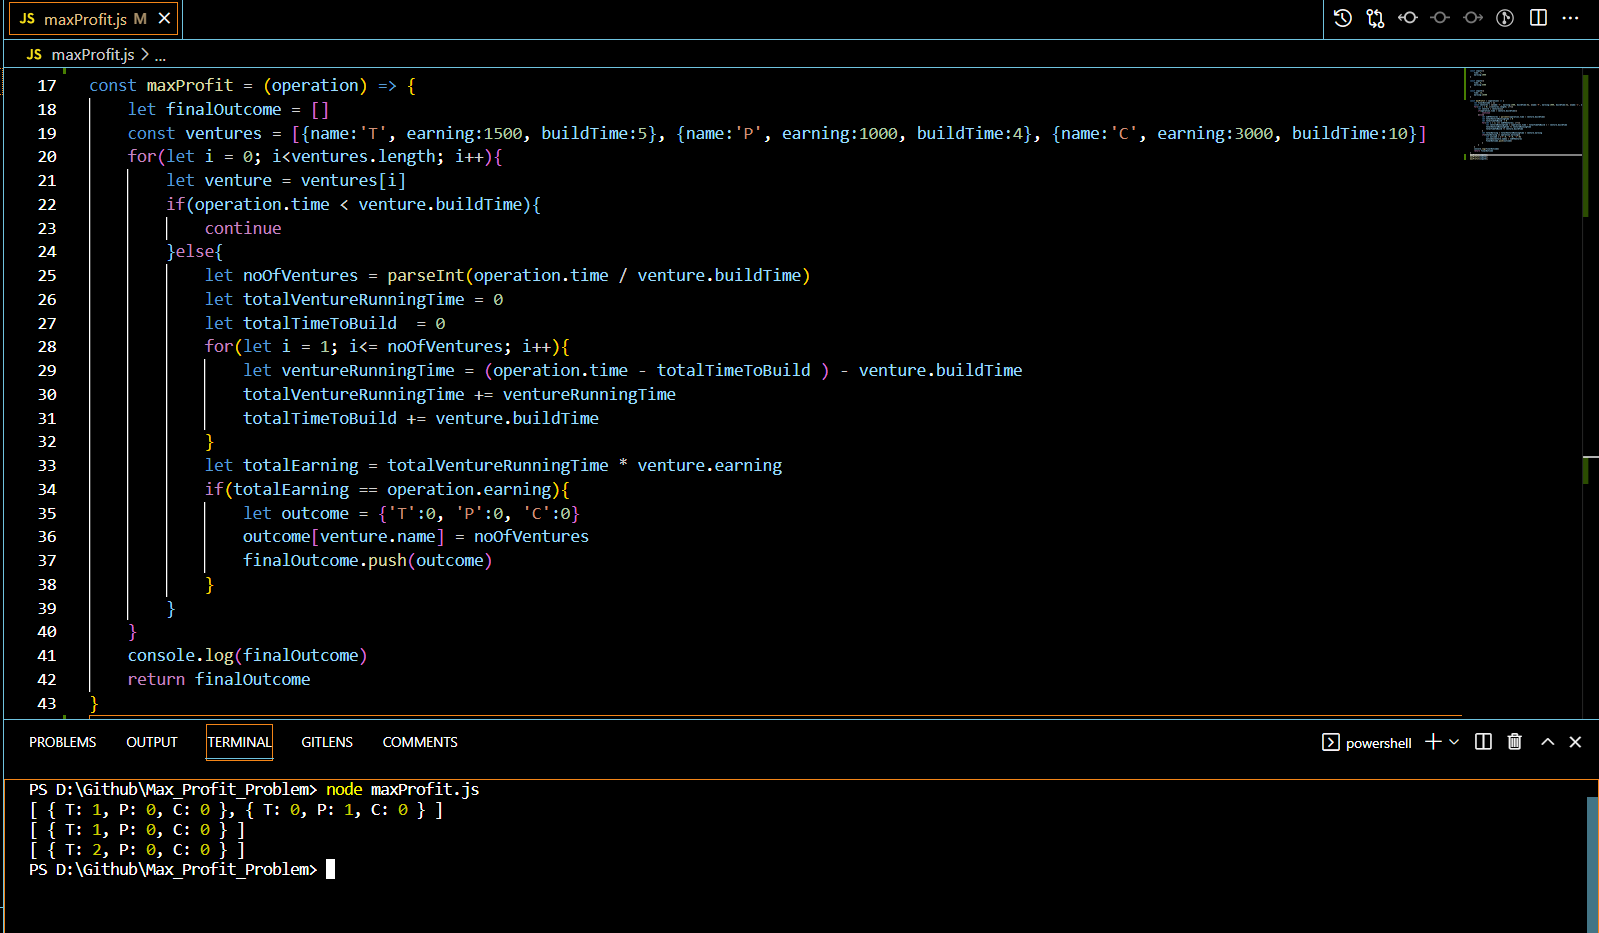This screenshot has width=1599, height=933.
Task: Split the terminal pane
Action: point(1484,741)
